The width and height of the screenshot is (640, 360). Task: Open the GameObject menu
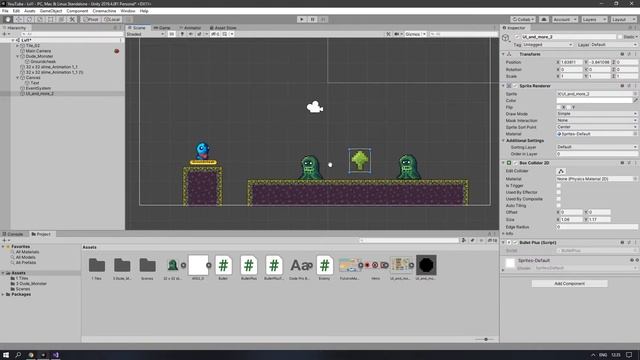pos(51,11)
